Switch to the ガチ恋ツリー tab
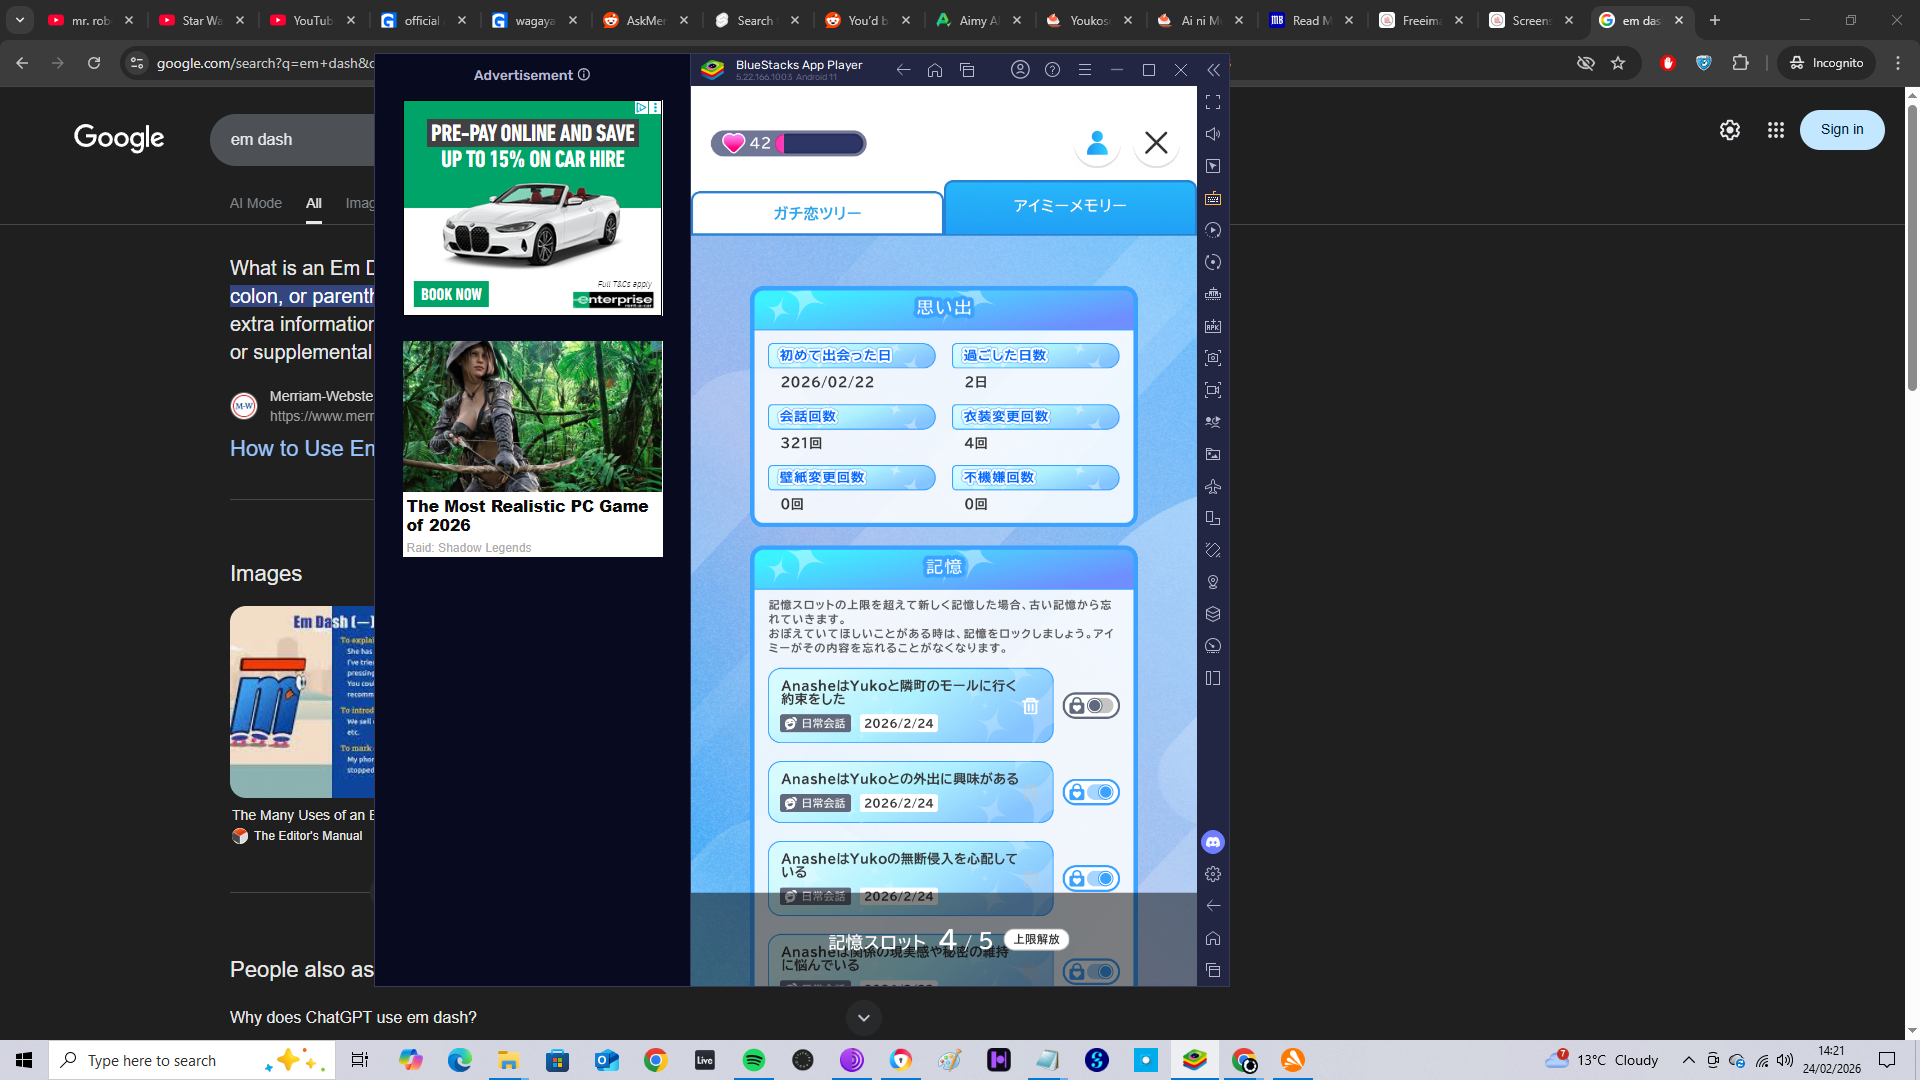Viewport: 1920px width, 1080px height. coord(816,213)
